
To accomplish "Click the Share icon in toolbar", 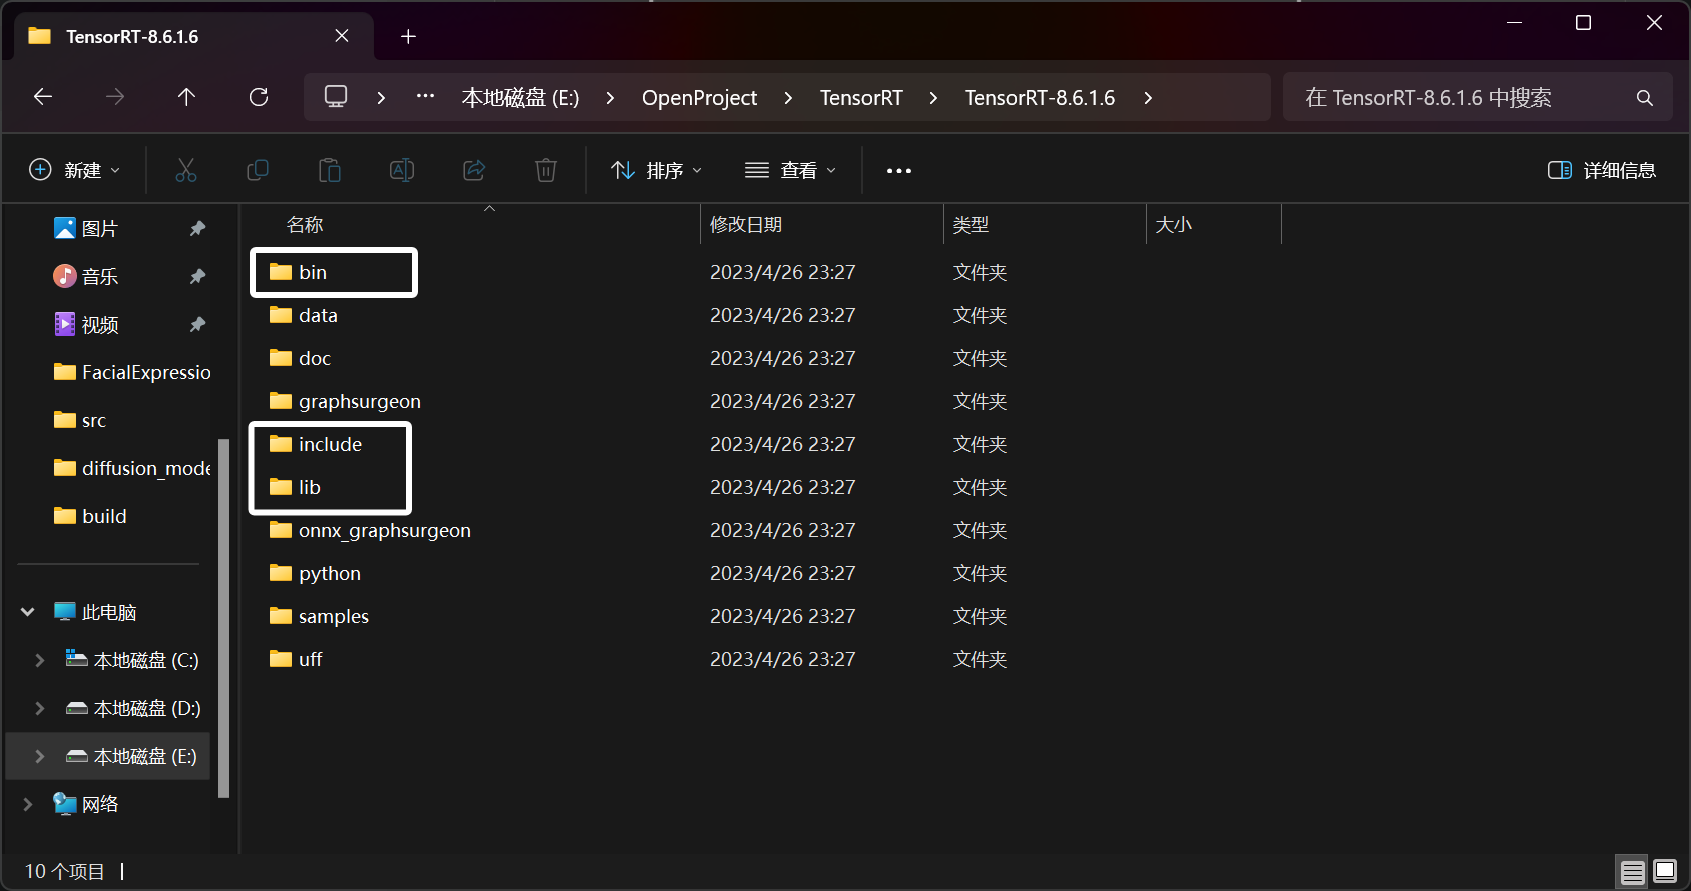I will (x=474, y=170).
